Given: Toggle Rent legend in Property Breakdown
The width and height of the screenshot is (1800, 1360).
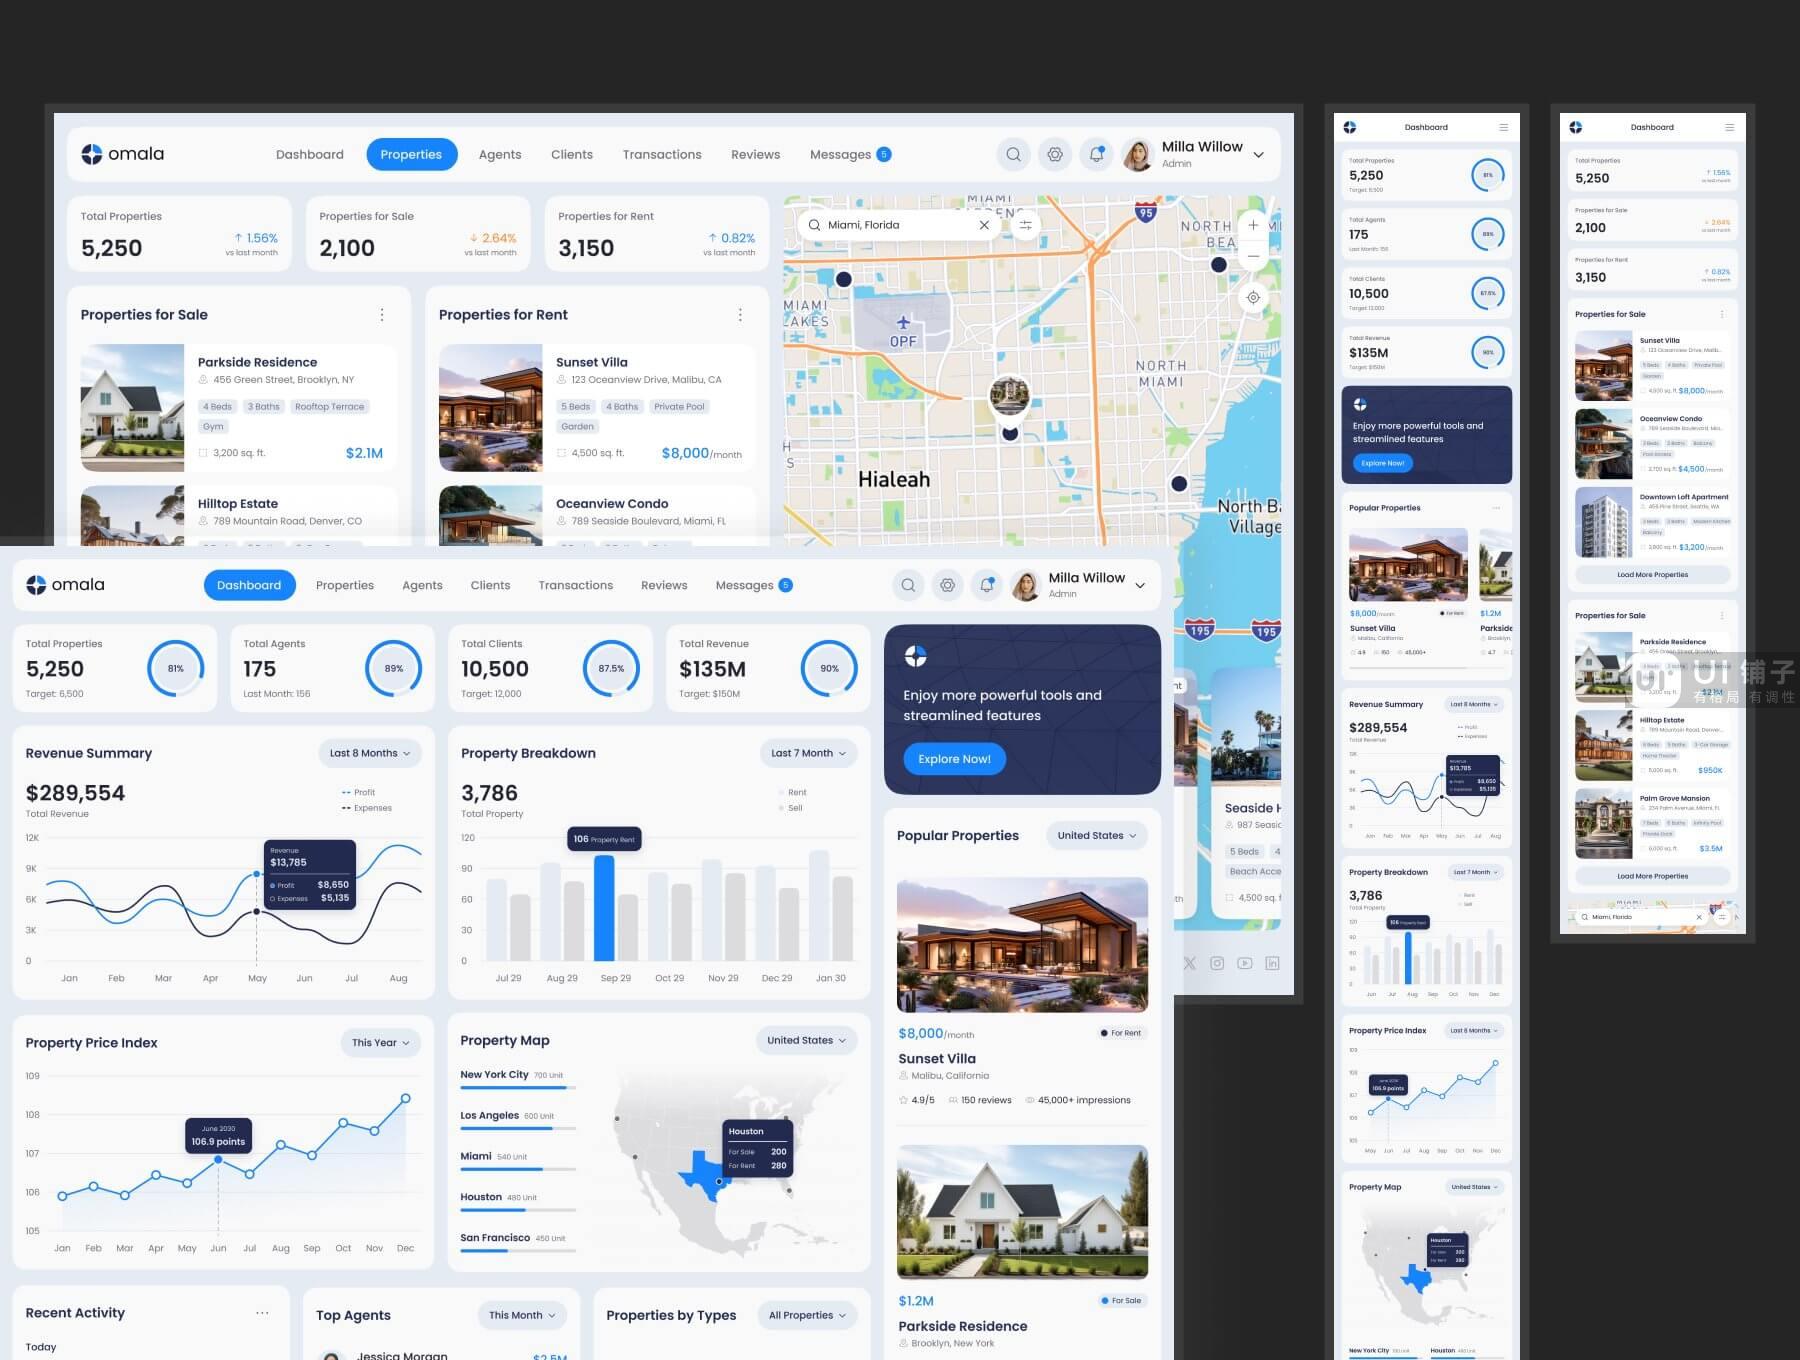Looking at the screenshot, I should pos(792,792).
